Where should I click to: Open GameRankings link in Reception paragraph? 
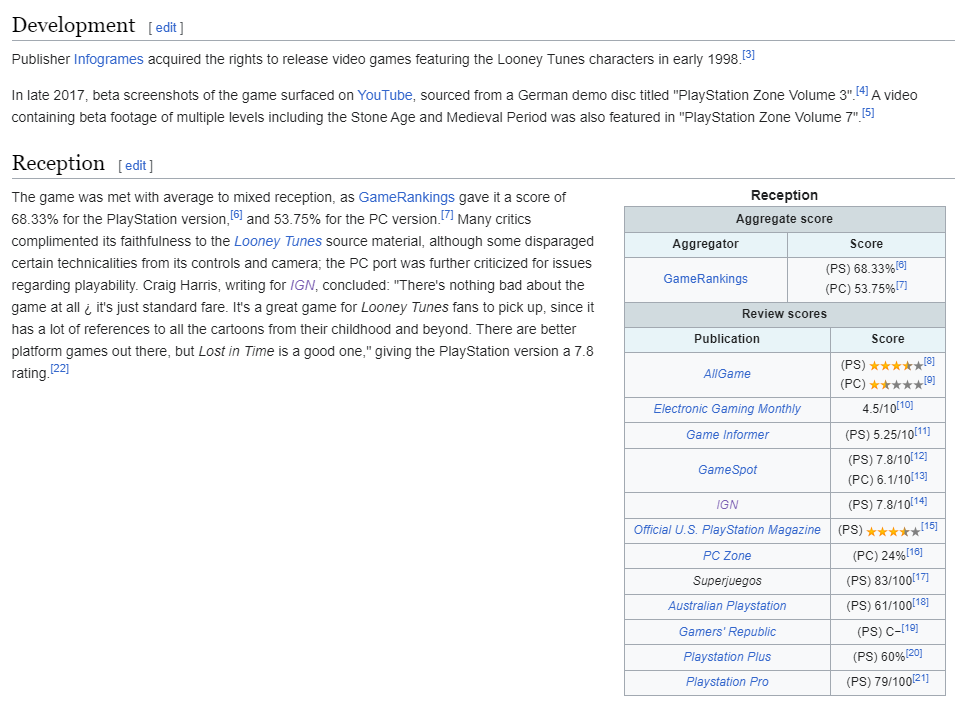click(406, 197)
